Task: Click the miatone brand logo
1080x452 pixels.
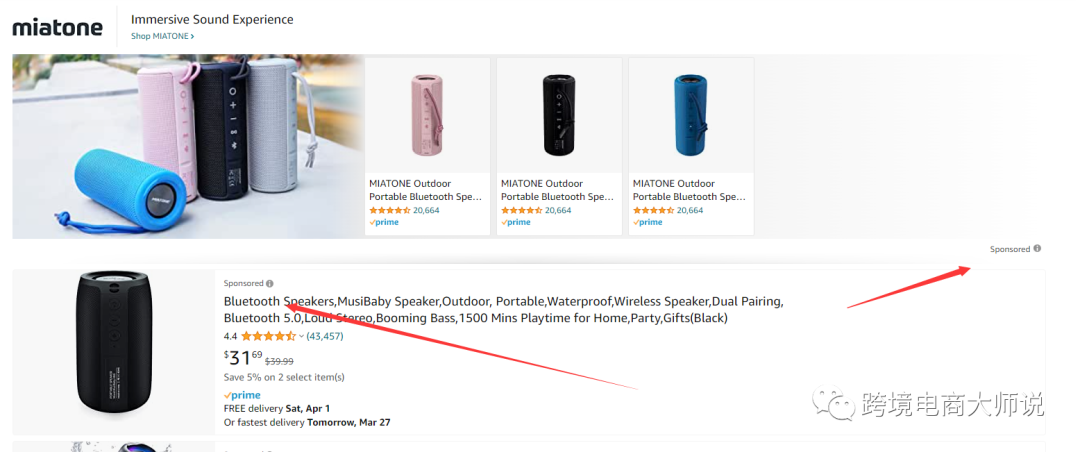Action: point(57,27)
